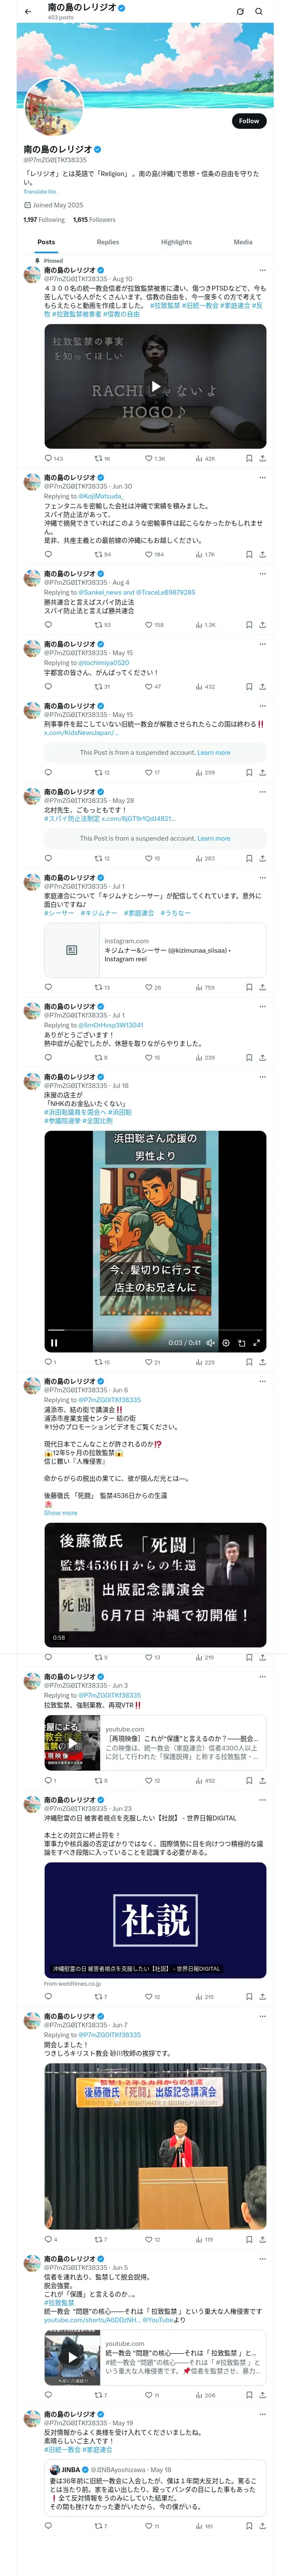The image size is (290, 2576).
Task: Open the more options menu of Jul 18 post
Action: coord(263,1077)
